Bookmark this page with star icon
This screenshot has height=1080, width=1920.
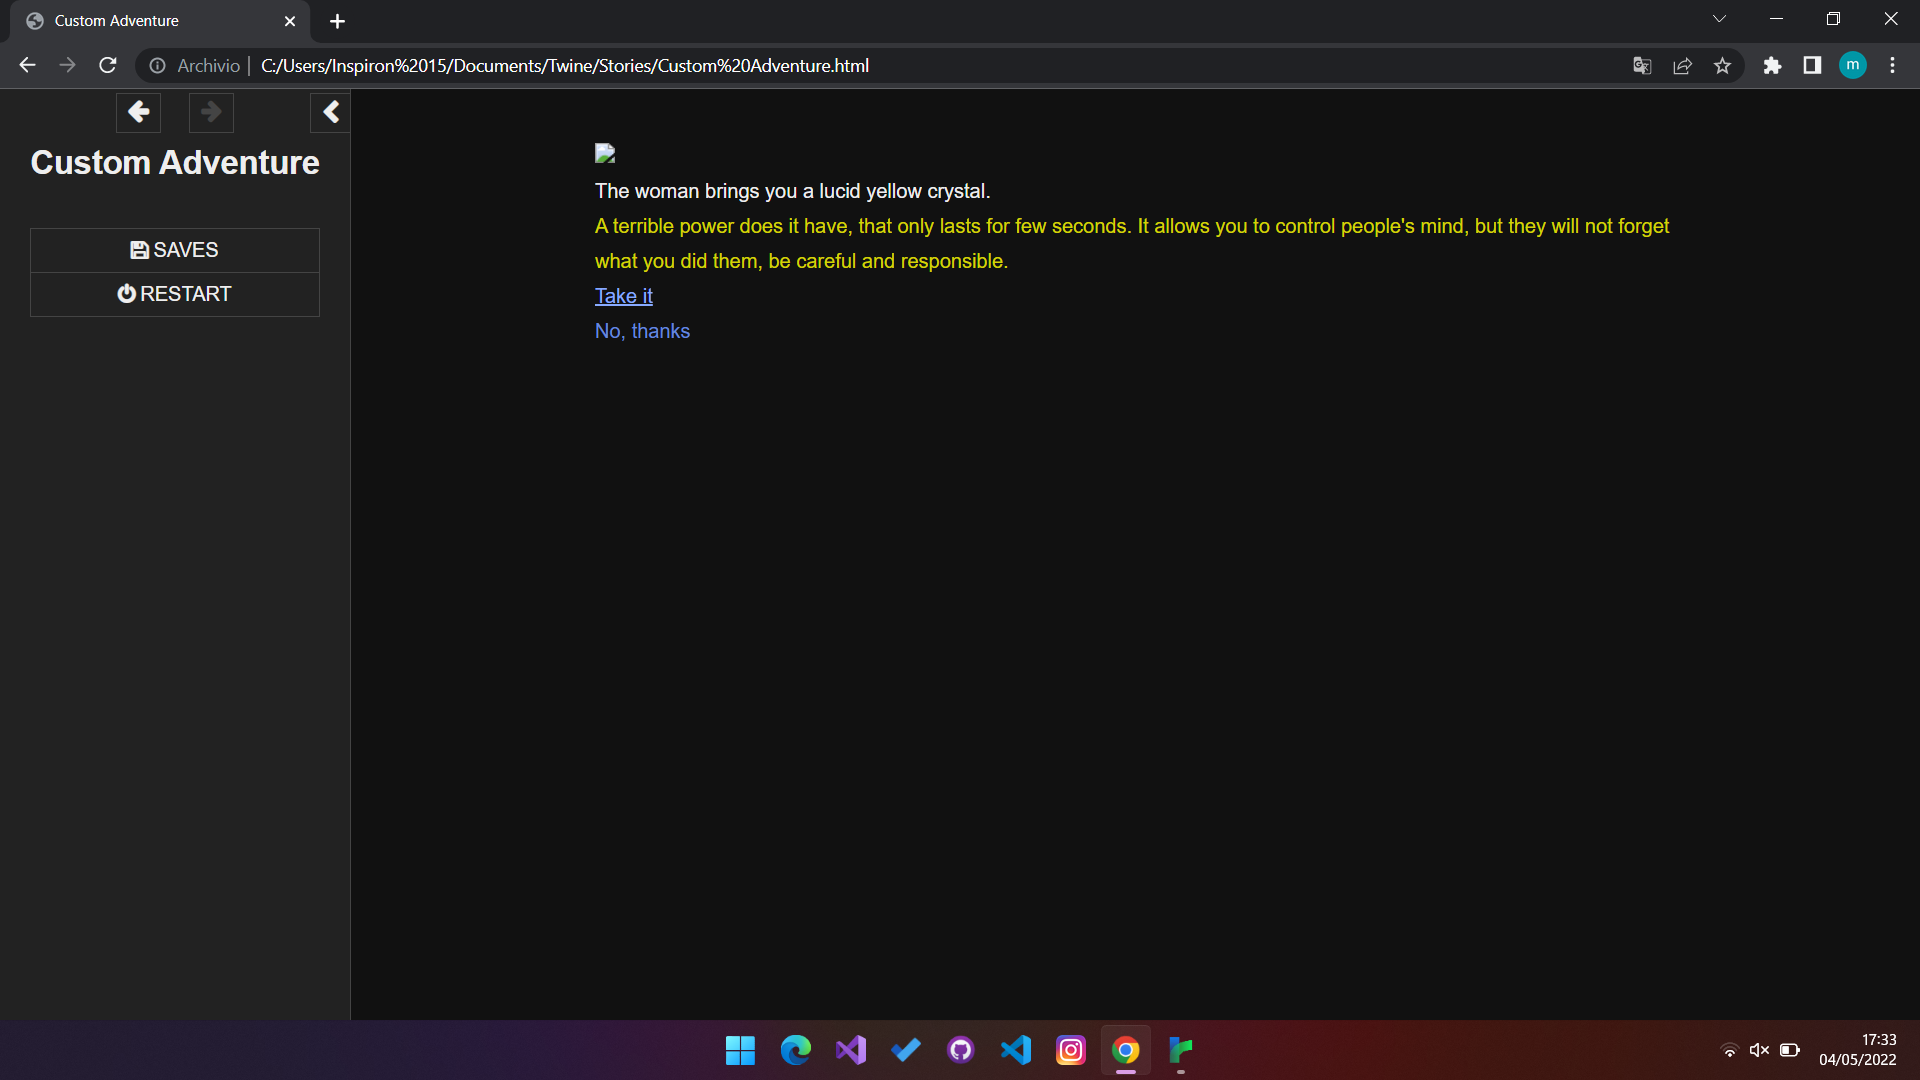1722,66
